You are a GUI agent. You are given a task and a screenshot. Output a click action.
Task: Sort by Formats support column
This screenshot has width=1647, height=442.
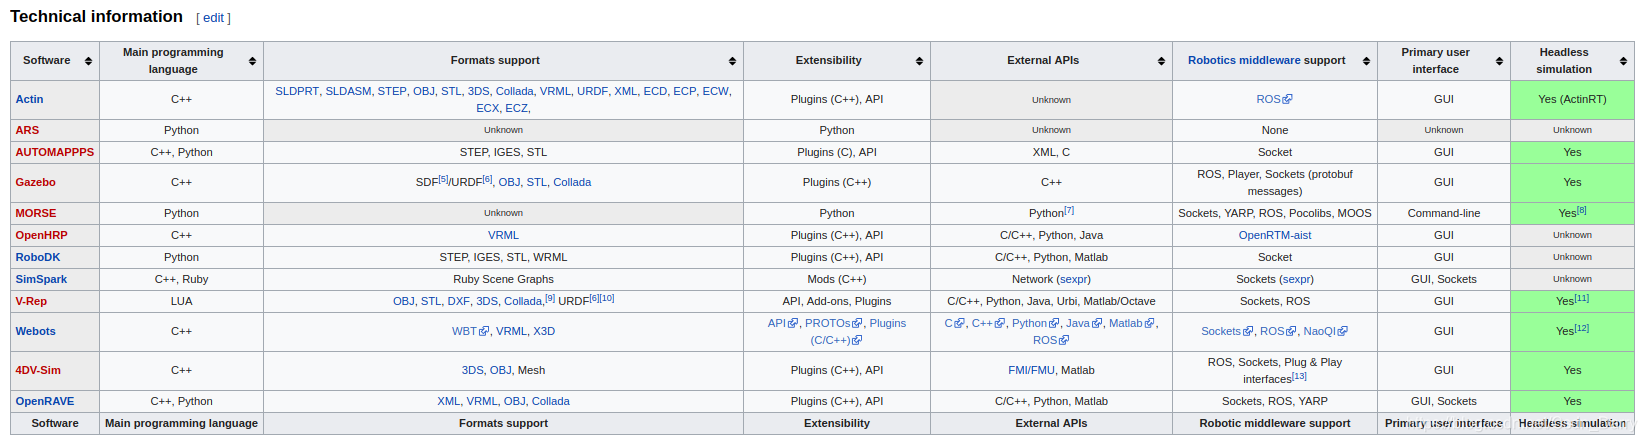[x=732, y=61]
